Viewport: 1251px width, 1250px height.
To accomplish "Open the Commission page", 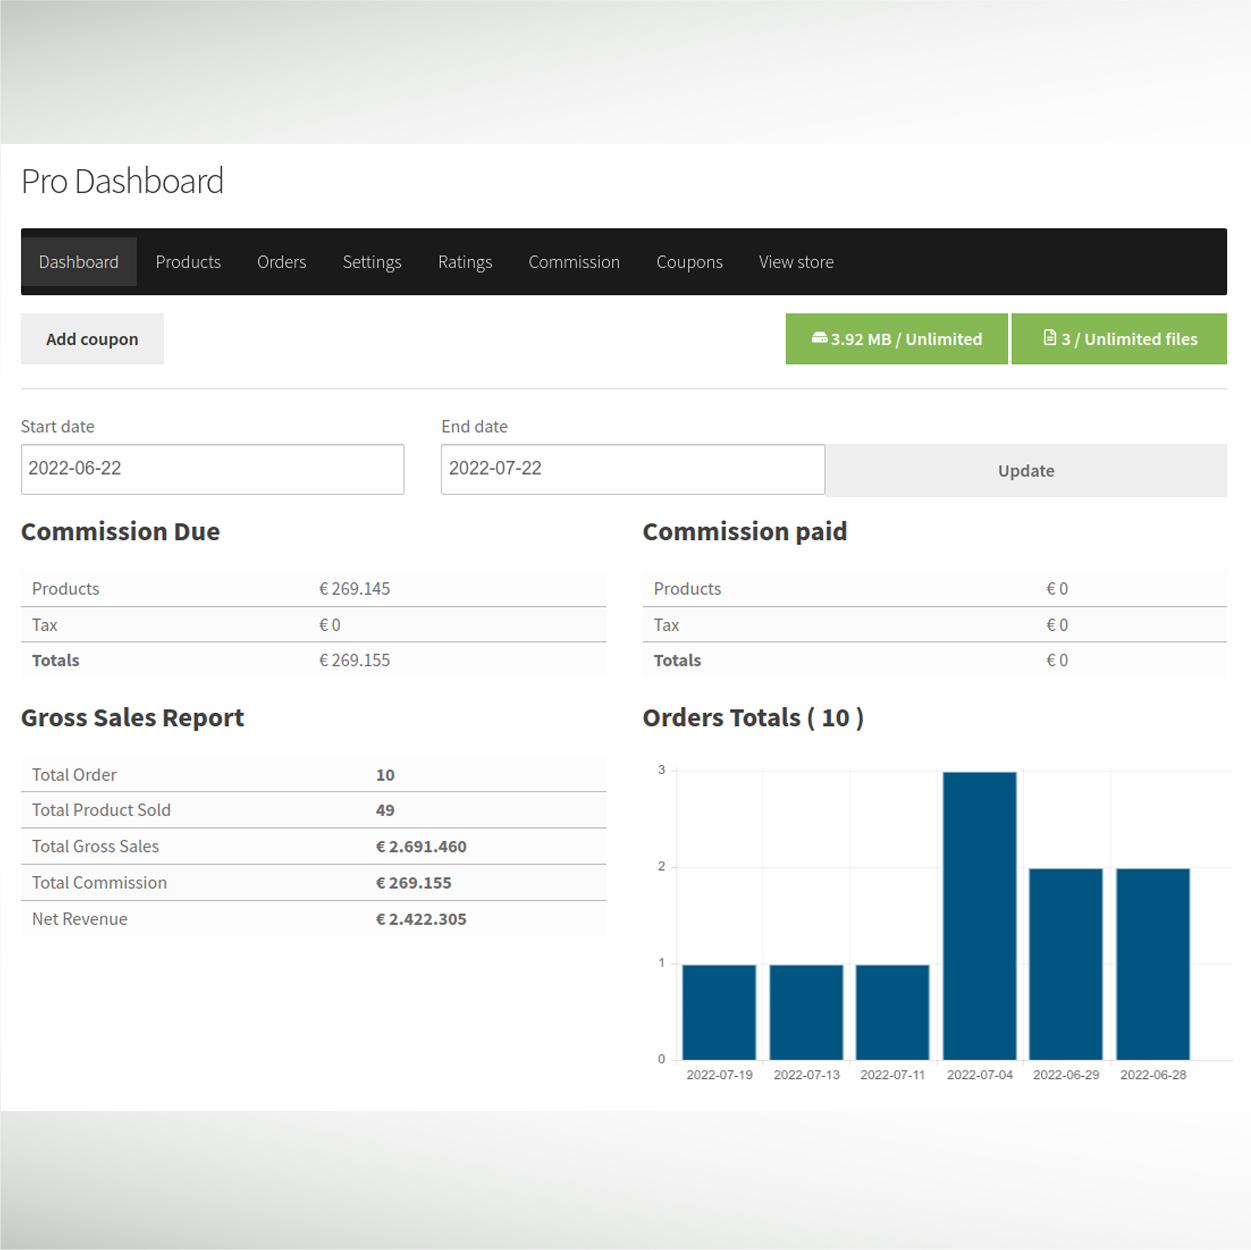I will [574, 262].
